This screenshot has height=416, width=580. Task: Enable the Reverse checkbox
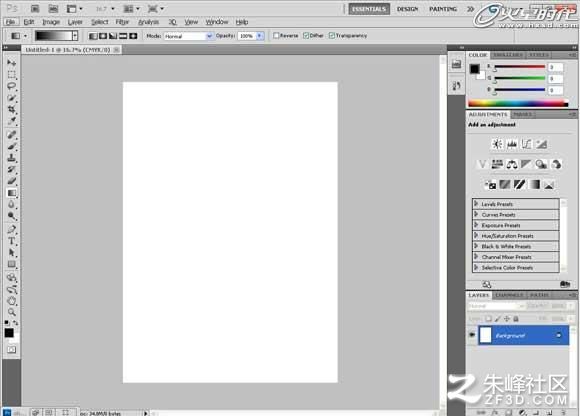[x=276, y=35]
